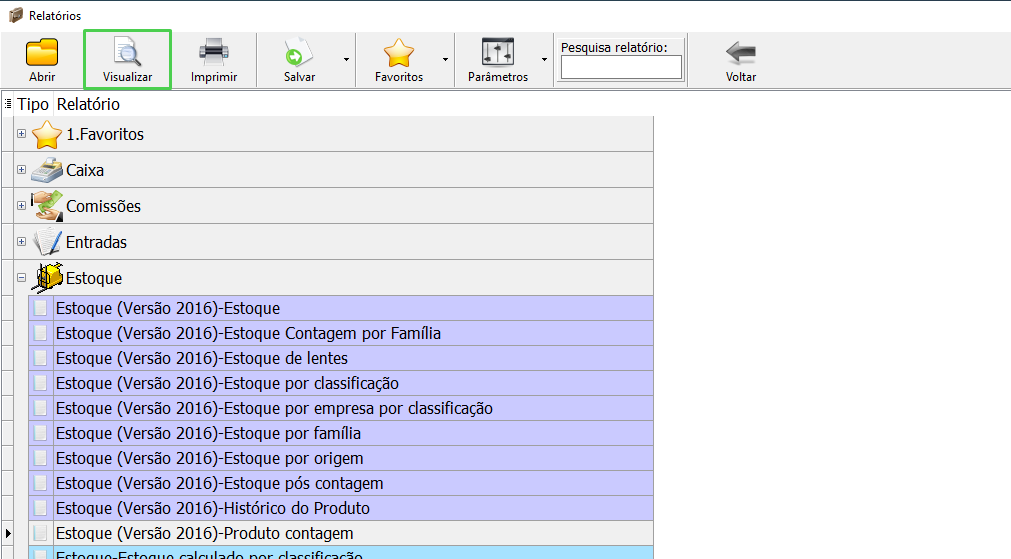Select Histórico do Produto report
This screenshot has height=559, width=1011.
click(x=212, y=508)
